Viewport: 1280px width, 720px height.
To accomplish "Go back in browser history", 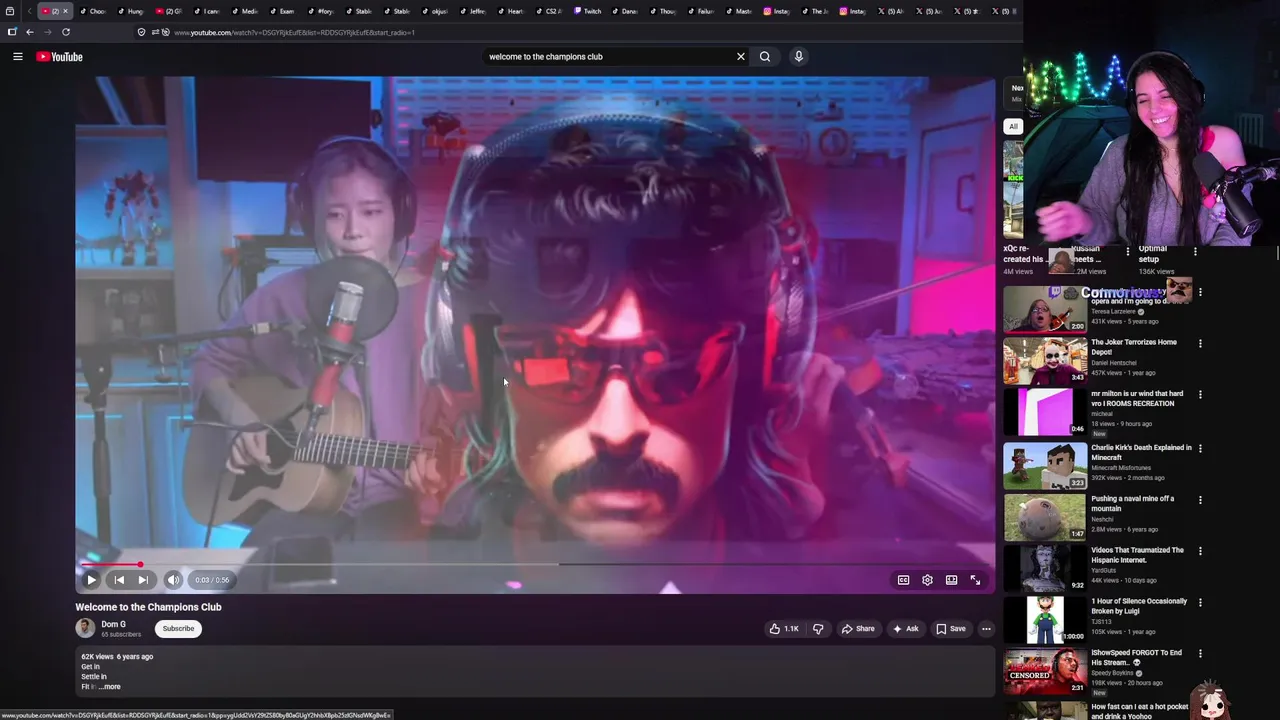I will pyautogui.click(x=30, y=32).
